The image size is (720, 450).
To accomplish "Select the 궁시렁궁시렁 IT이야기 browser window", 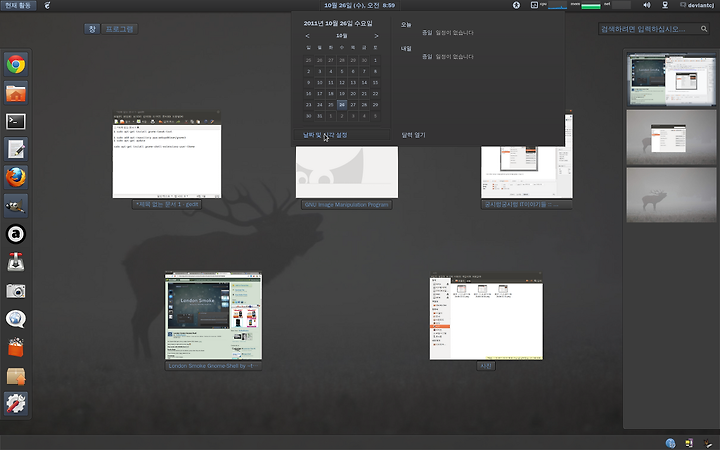I will pyautogui.click(x=527, y=172).
